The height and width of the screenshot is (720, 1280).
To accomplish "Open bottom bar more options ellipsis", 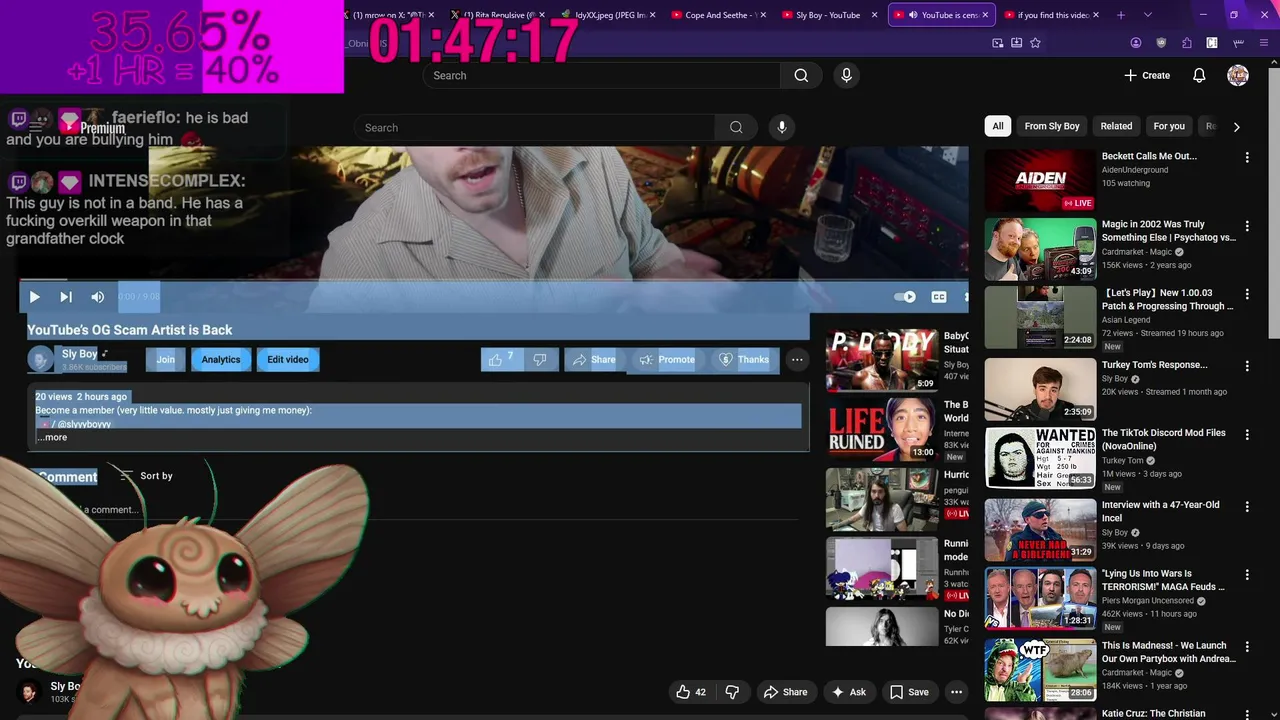I will [956, 692].
